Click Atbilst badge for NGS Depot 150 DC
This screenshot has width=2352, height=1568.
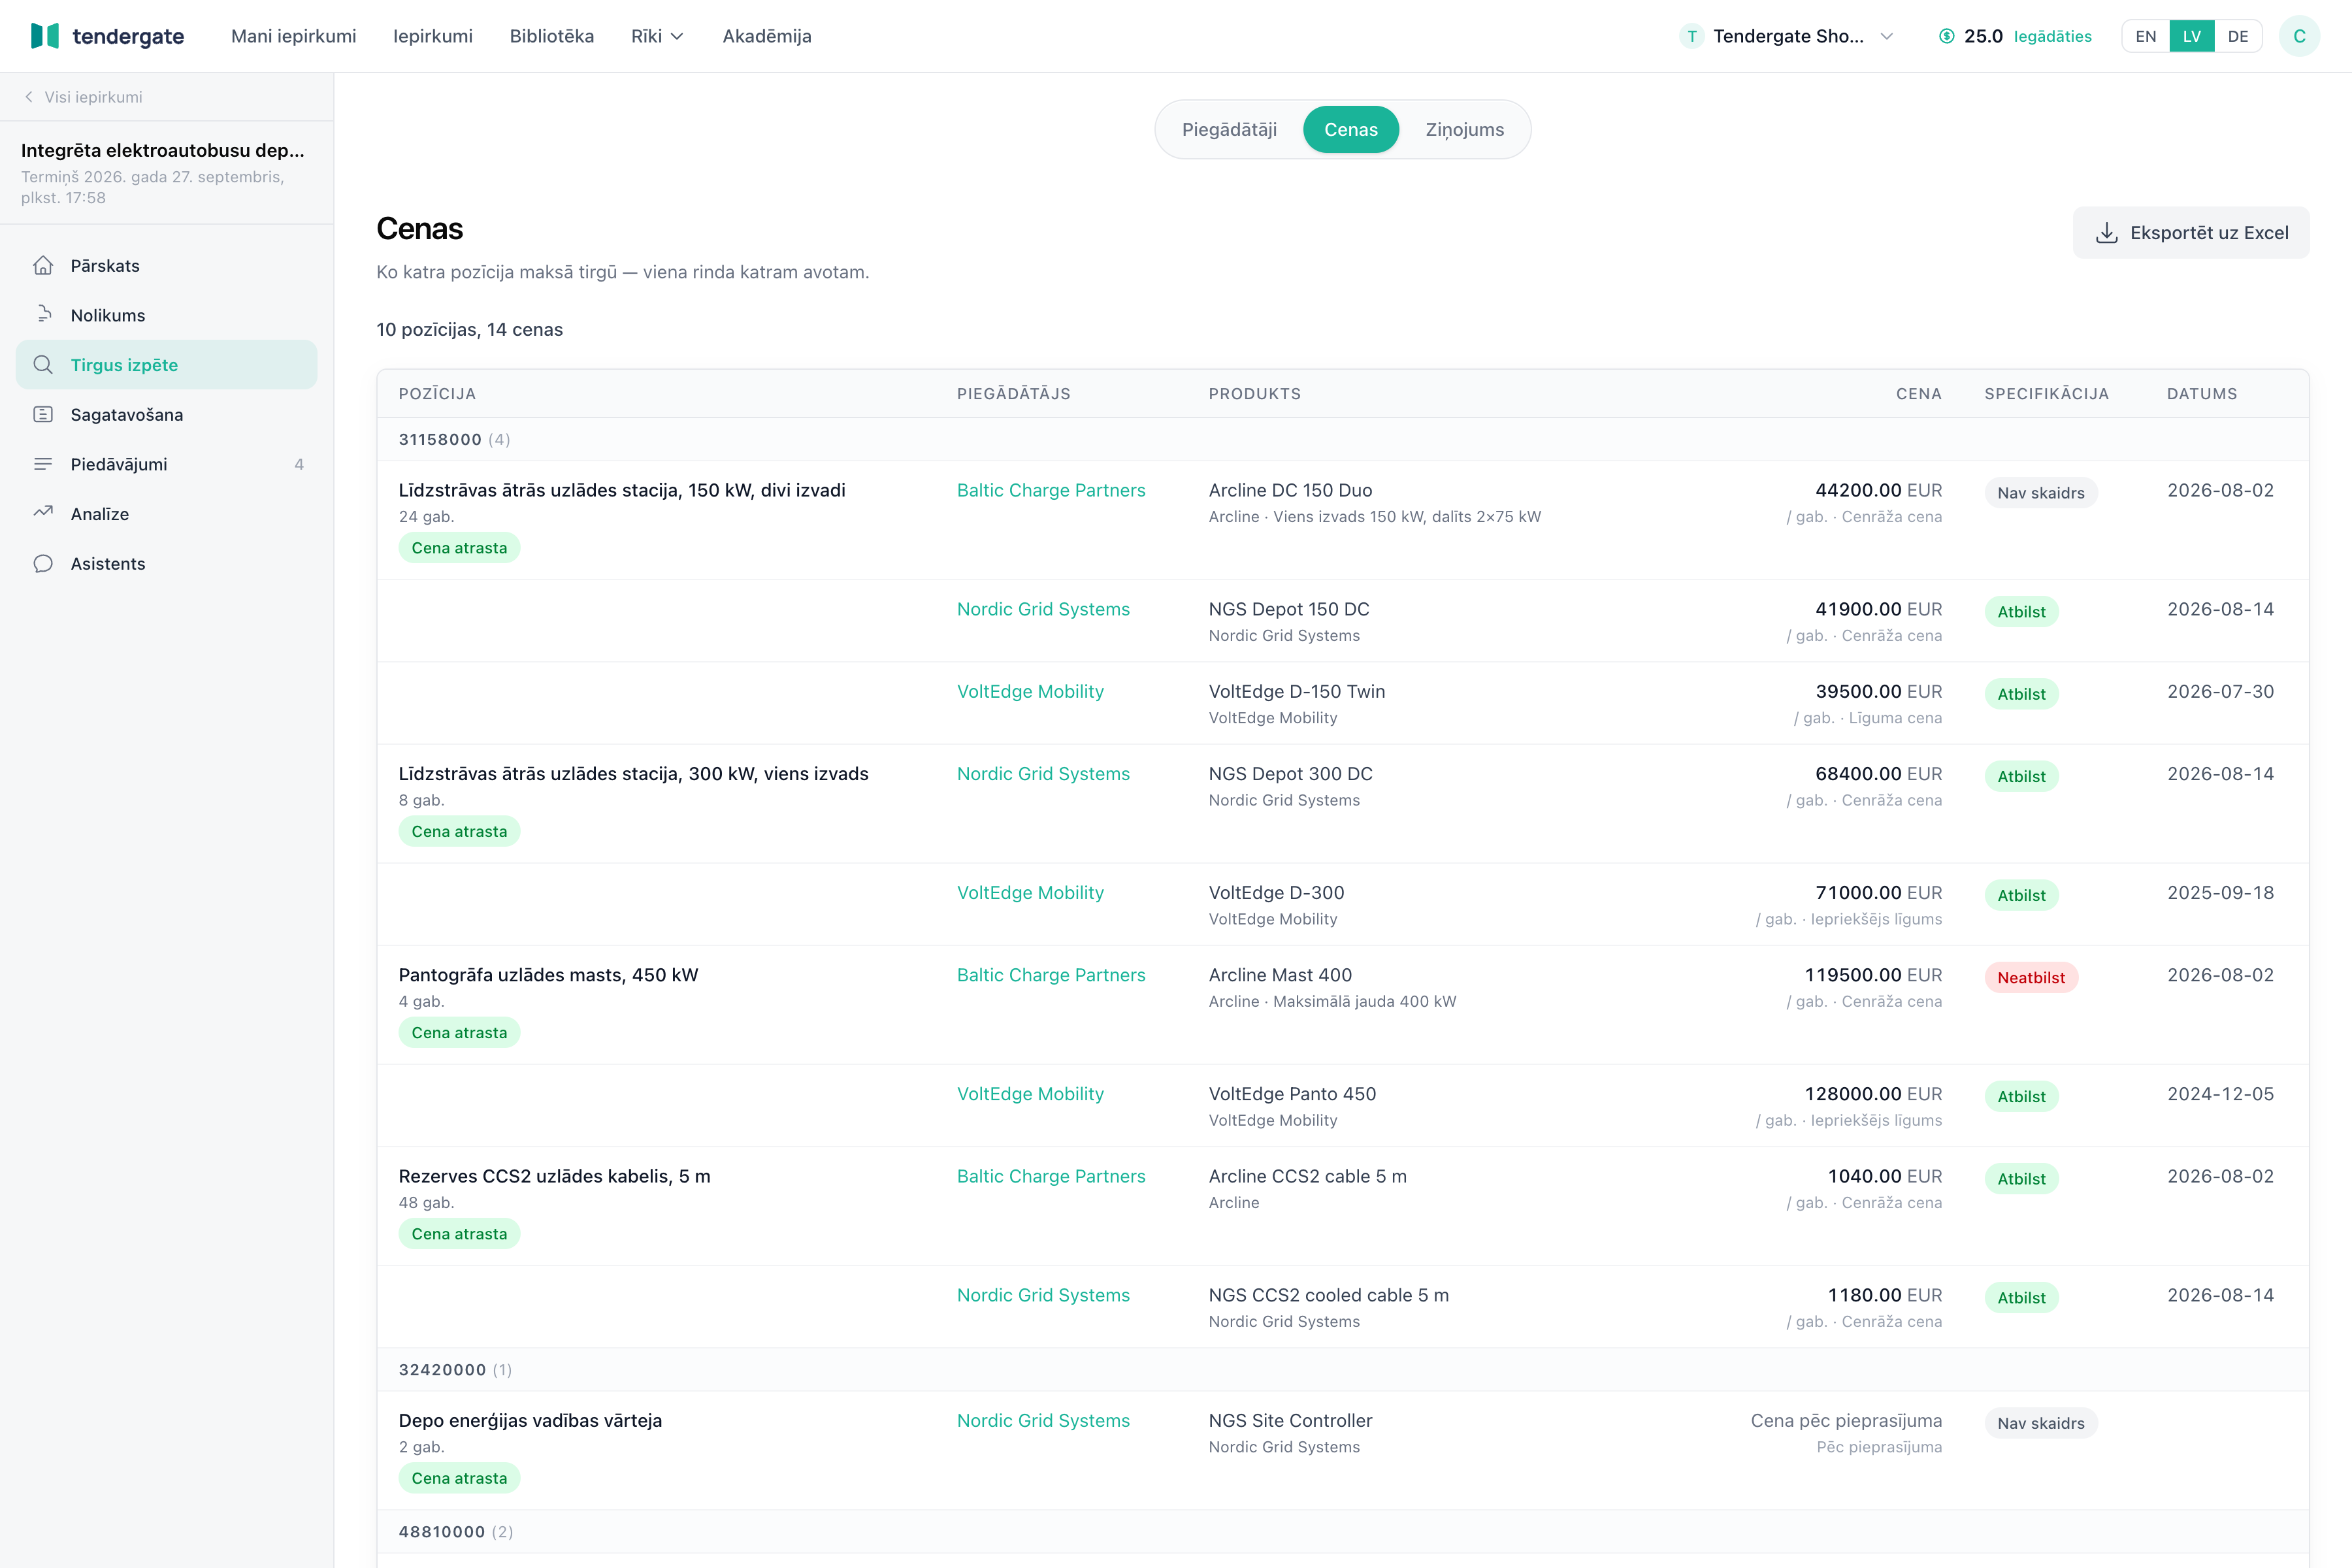pos(2021,612)
